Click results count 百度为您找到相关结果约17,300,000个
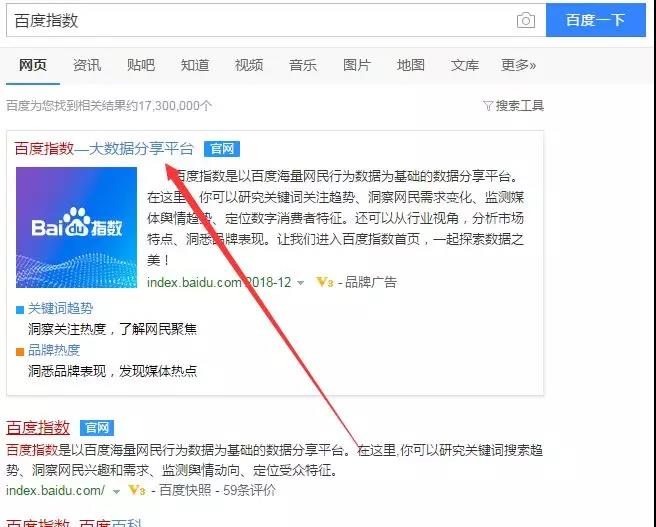Viewport: 656px width, 527px height. pyautogui.click(x=109, y=105)
